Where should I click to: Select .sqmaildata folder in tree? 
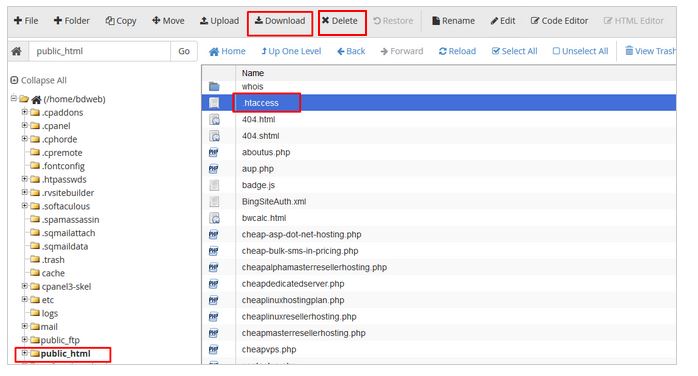65,246
